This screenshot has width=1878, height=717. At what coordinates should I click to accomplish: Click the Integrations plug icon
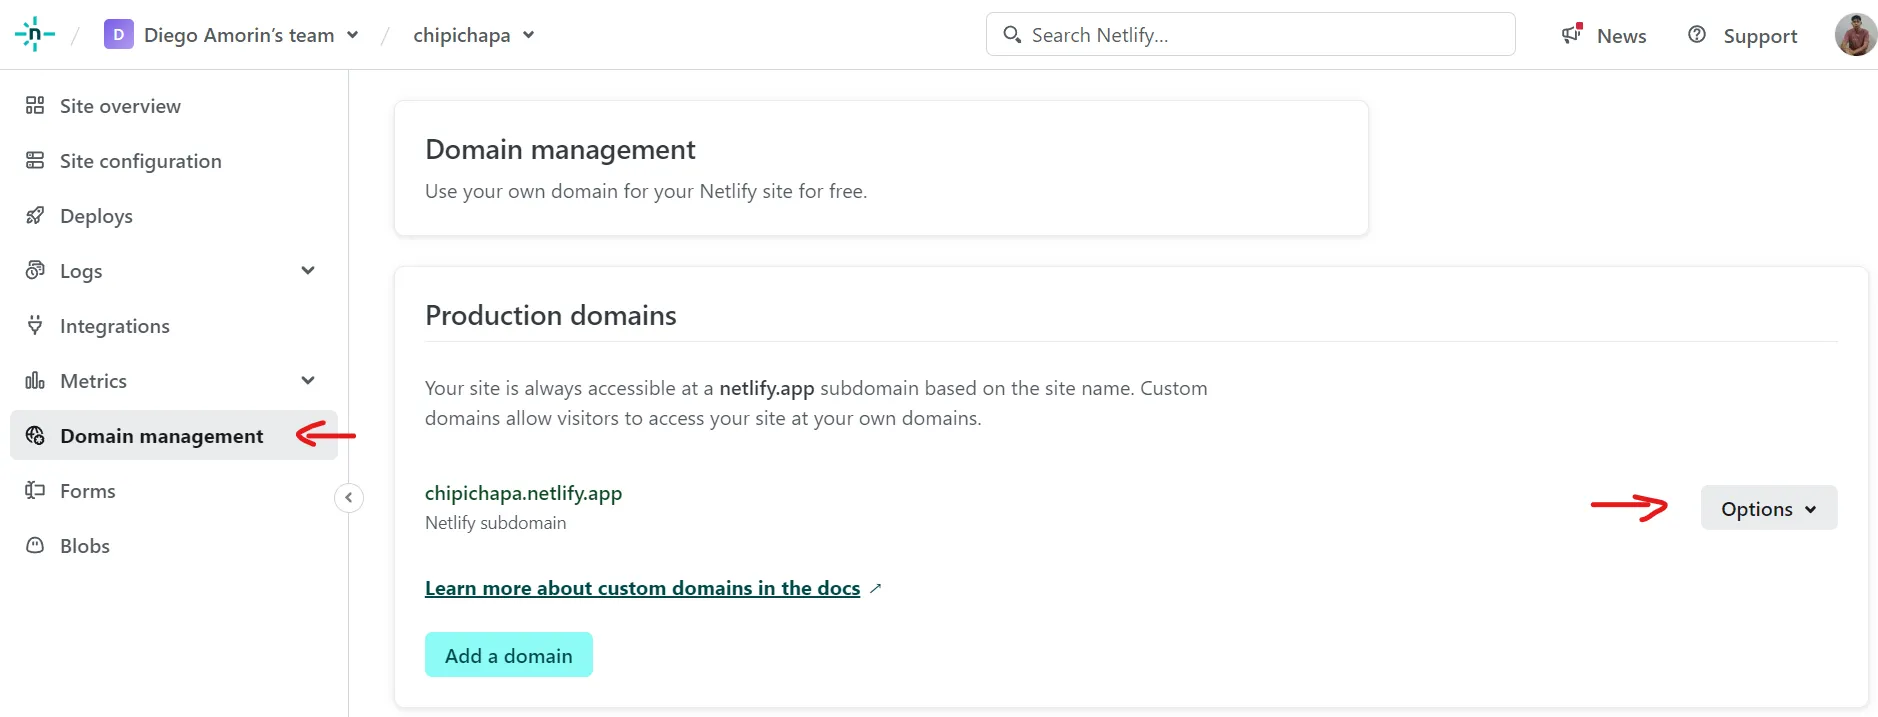tap(35, 325)
